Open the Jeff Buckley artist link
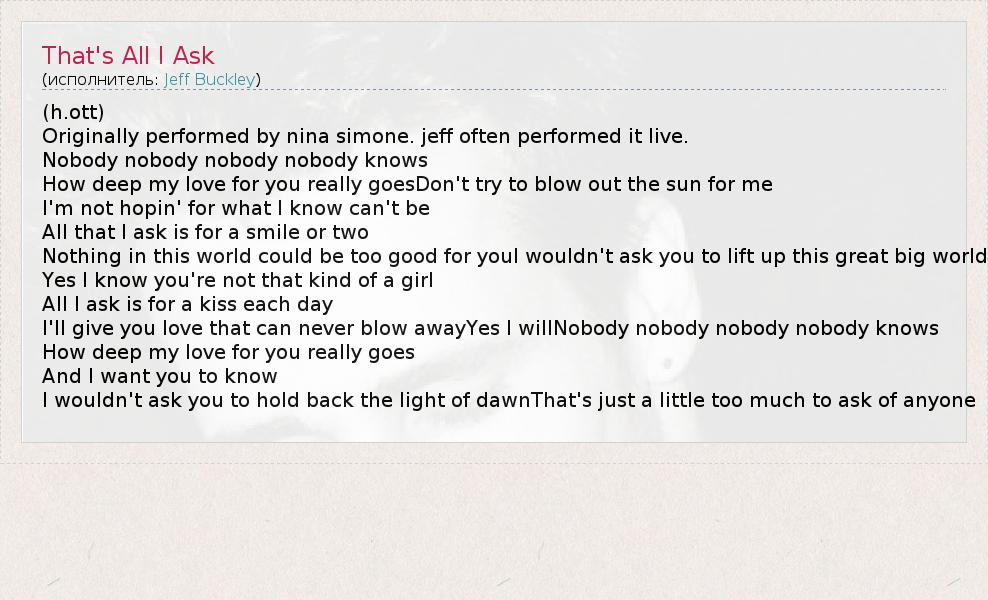This screenshot has width=988, height=600. click(209, 79)
